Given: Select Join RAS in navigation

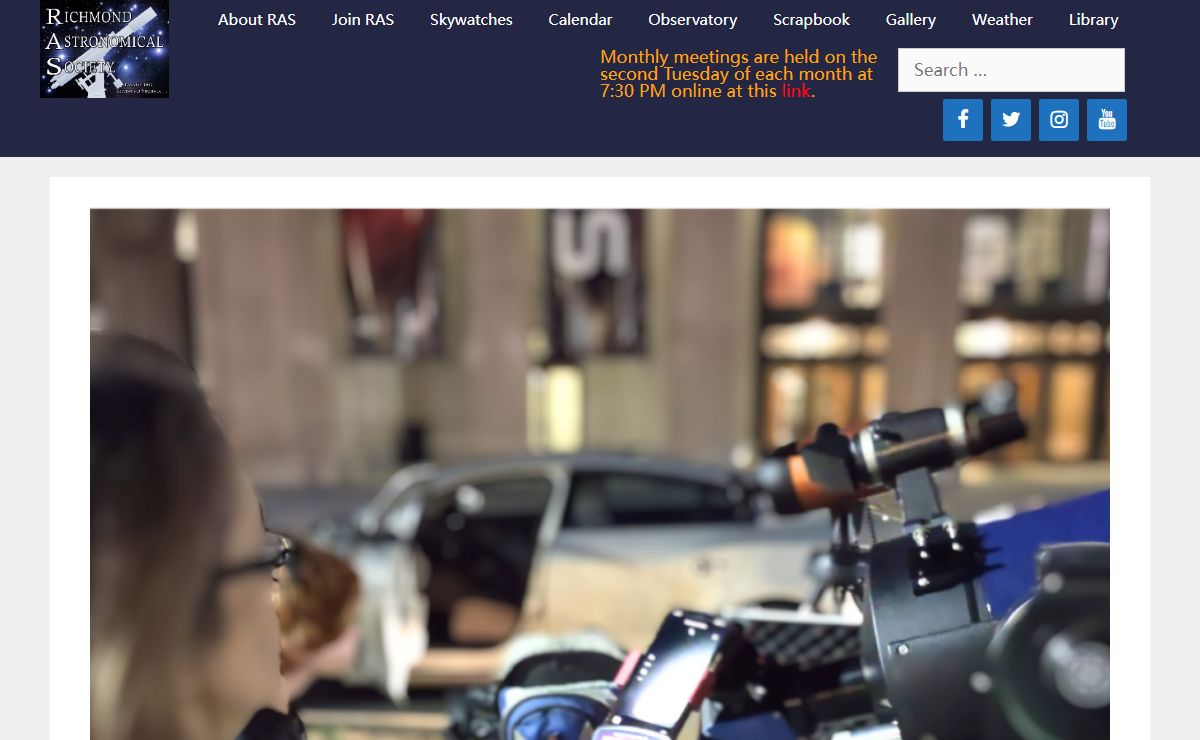Looking at the screenshot, I should tap(363, 20).
